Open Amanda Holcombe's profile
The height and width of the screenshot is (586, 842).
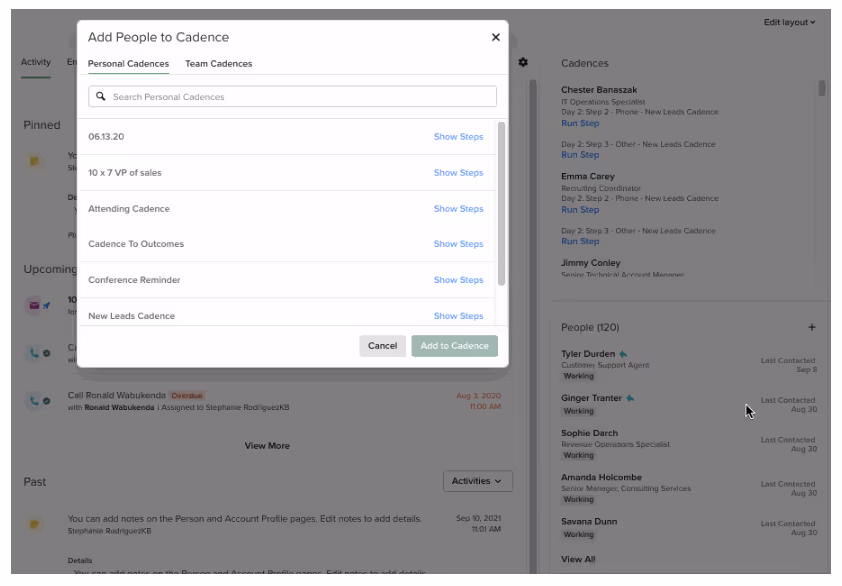[601, 477]
